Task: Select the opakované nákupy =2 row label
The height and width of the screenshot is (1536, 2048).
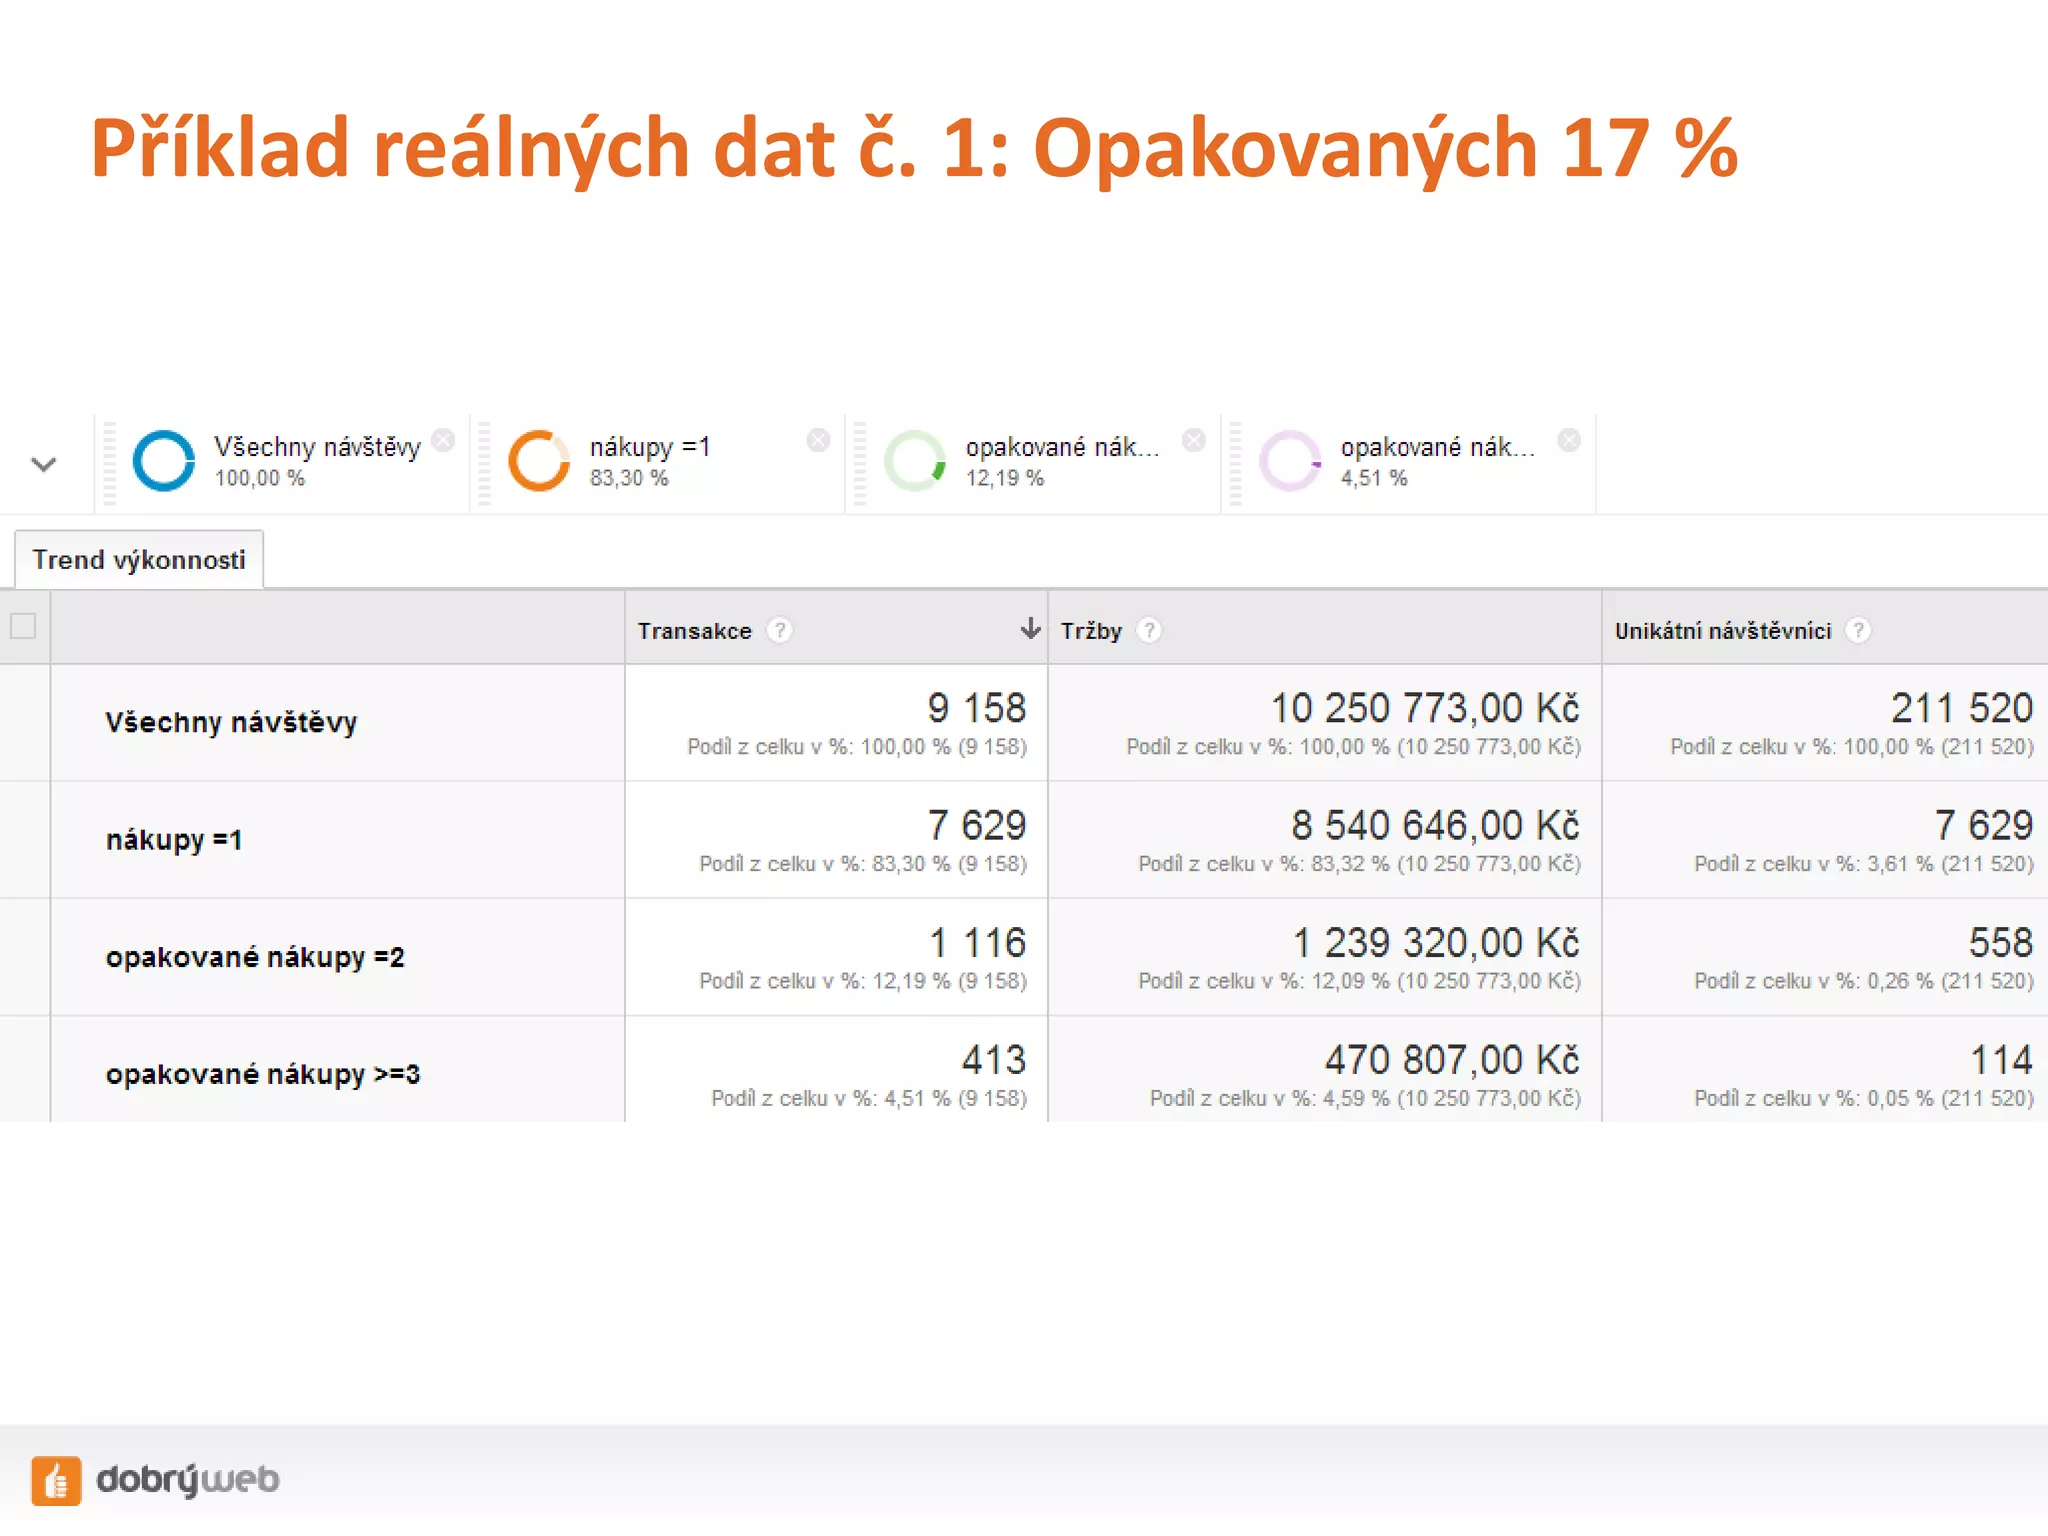Action: [x=255, y=957]
